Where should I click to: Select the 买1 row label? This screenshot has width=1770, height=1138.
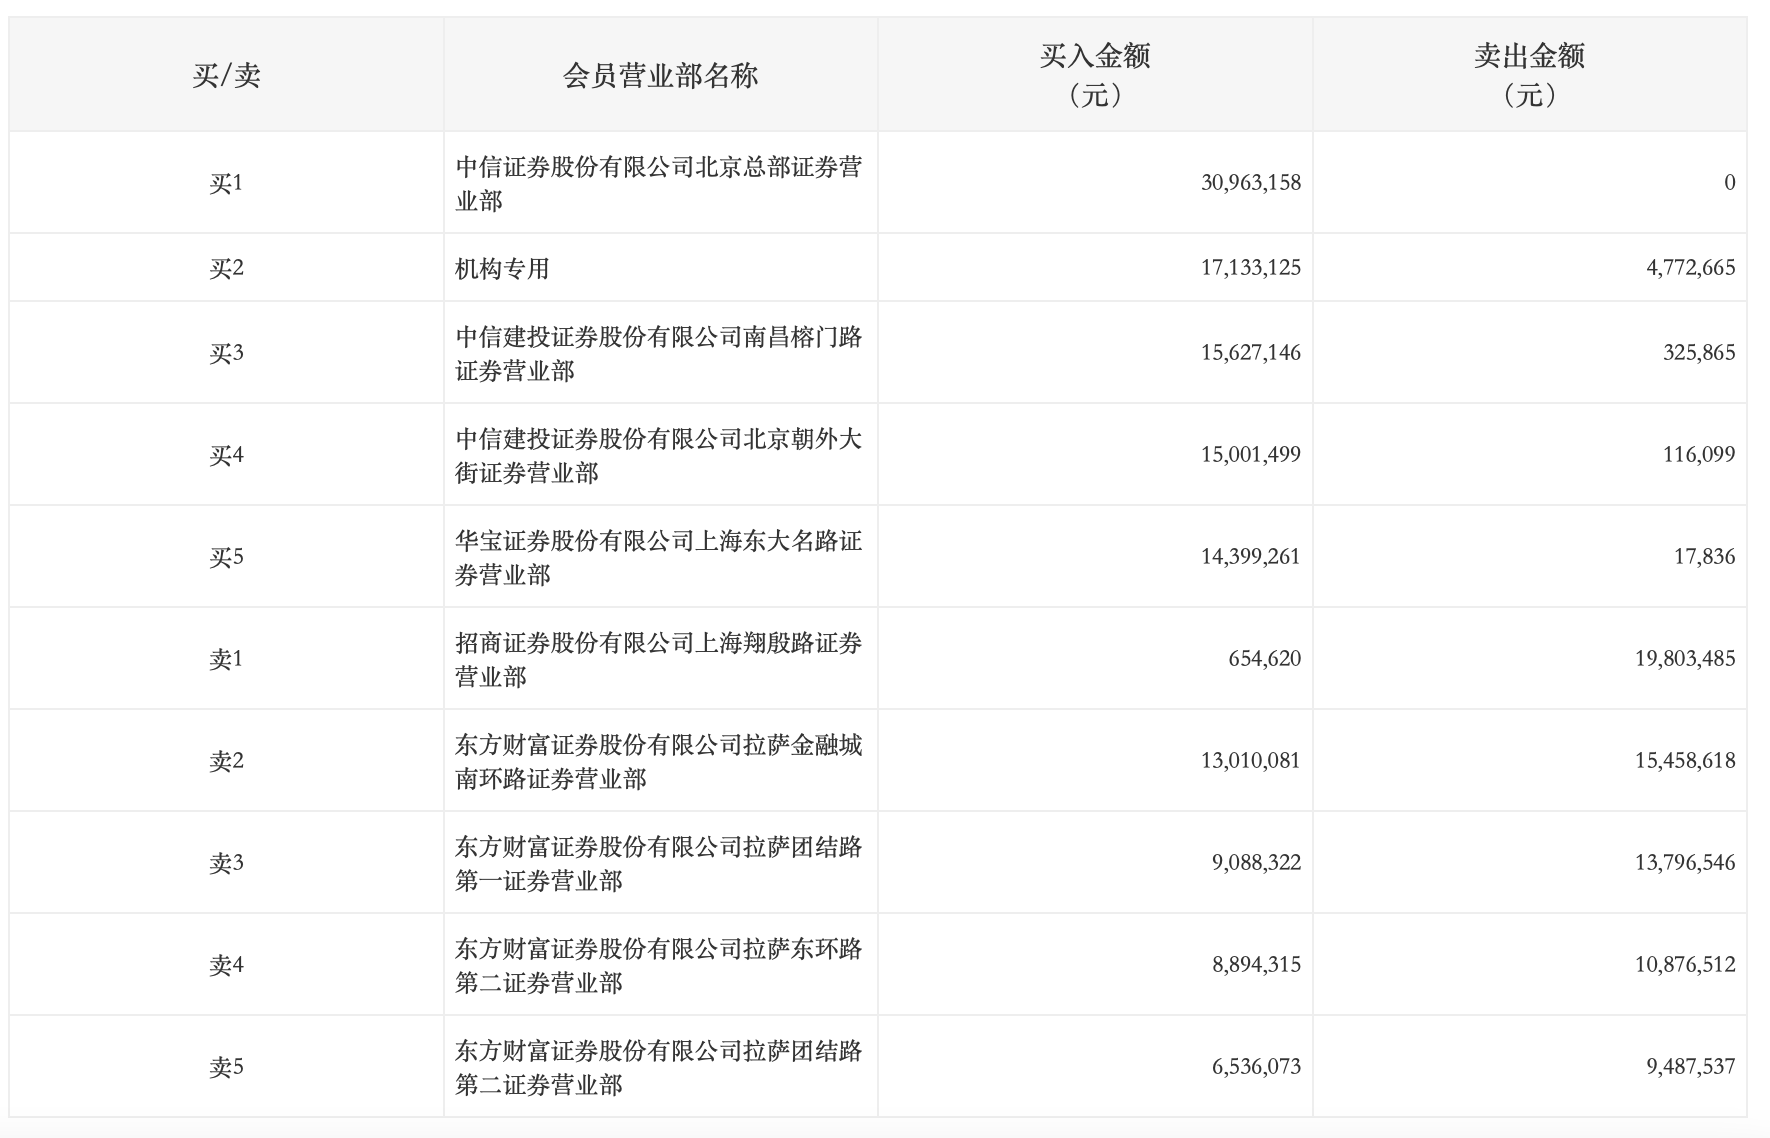pos(226,183)
